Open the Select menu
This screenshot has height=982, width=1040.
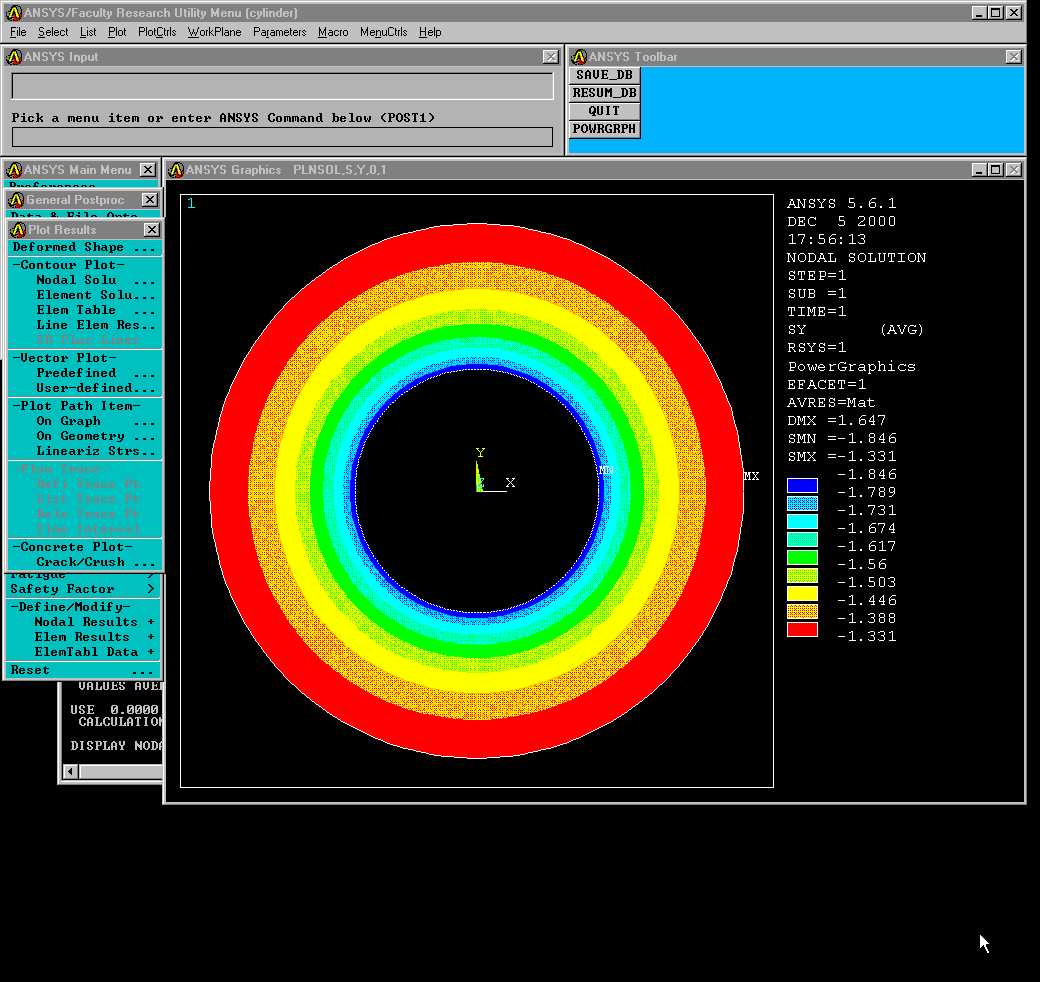[x=53, y=32]
